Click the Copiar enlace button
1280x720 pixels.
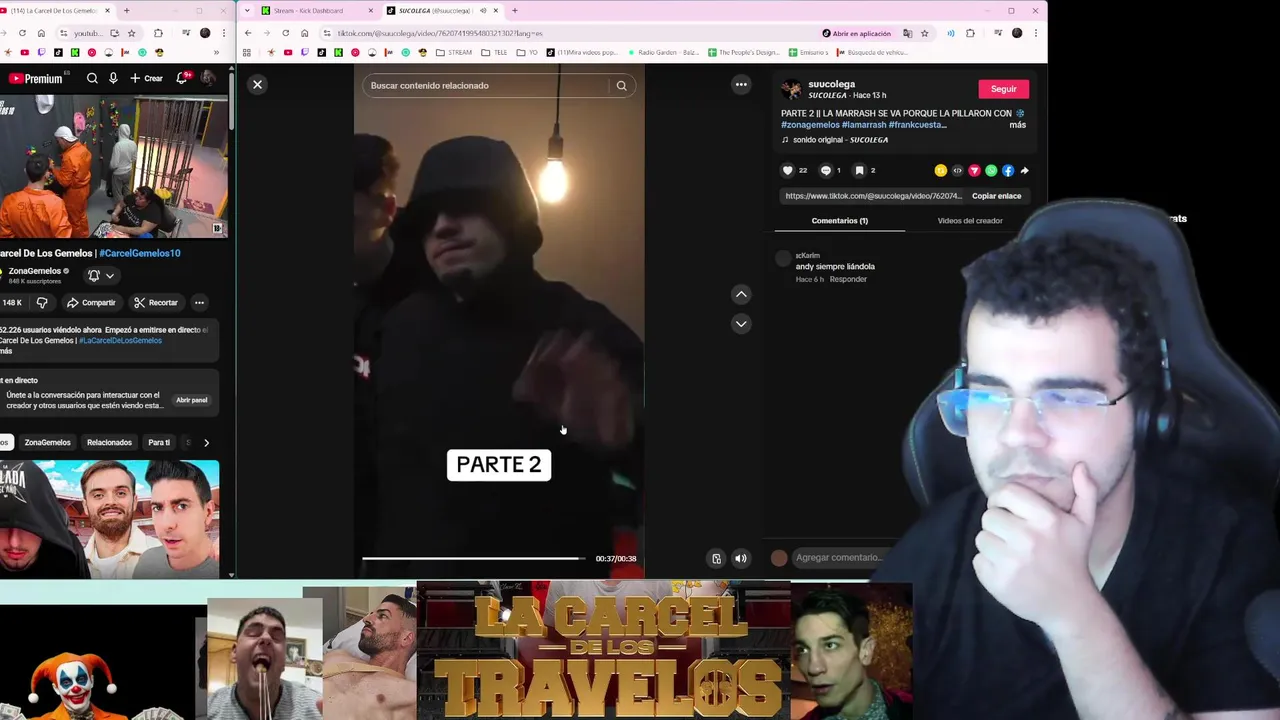point(996,196)
